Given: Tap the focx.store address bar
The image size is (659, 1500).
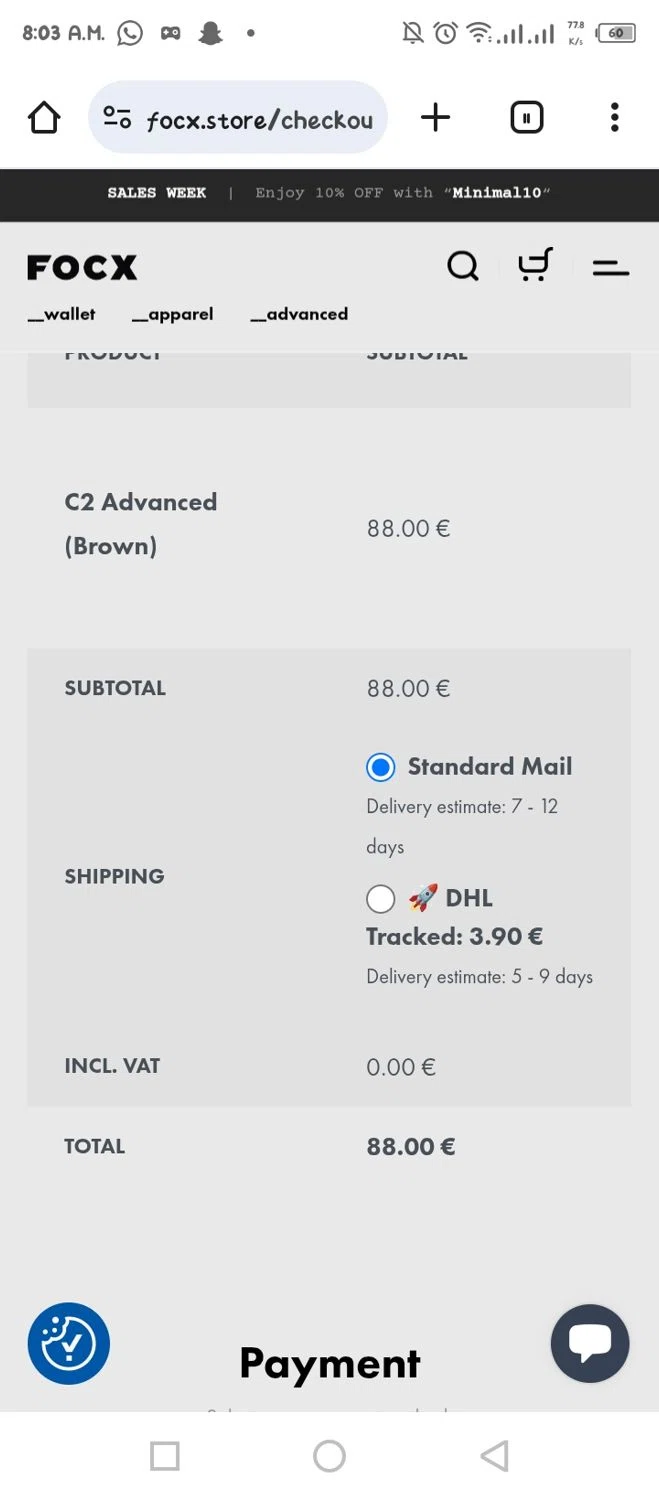Looking at the screenshot, I should 260,120.
